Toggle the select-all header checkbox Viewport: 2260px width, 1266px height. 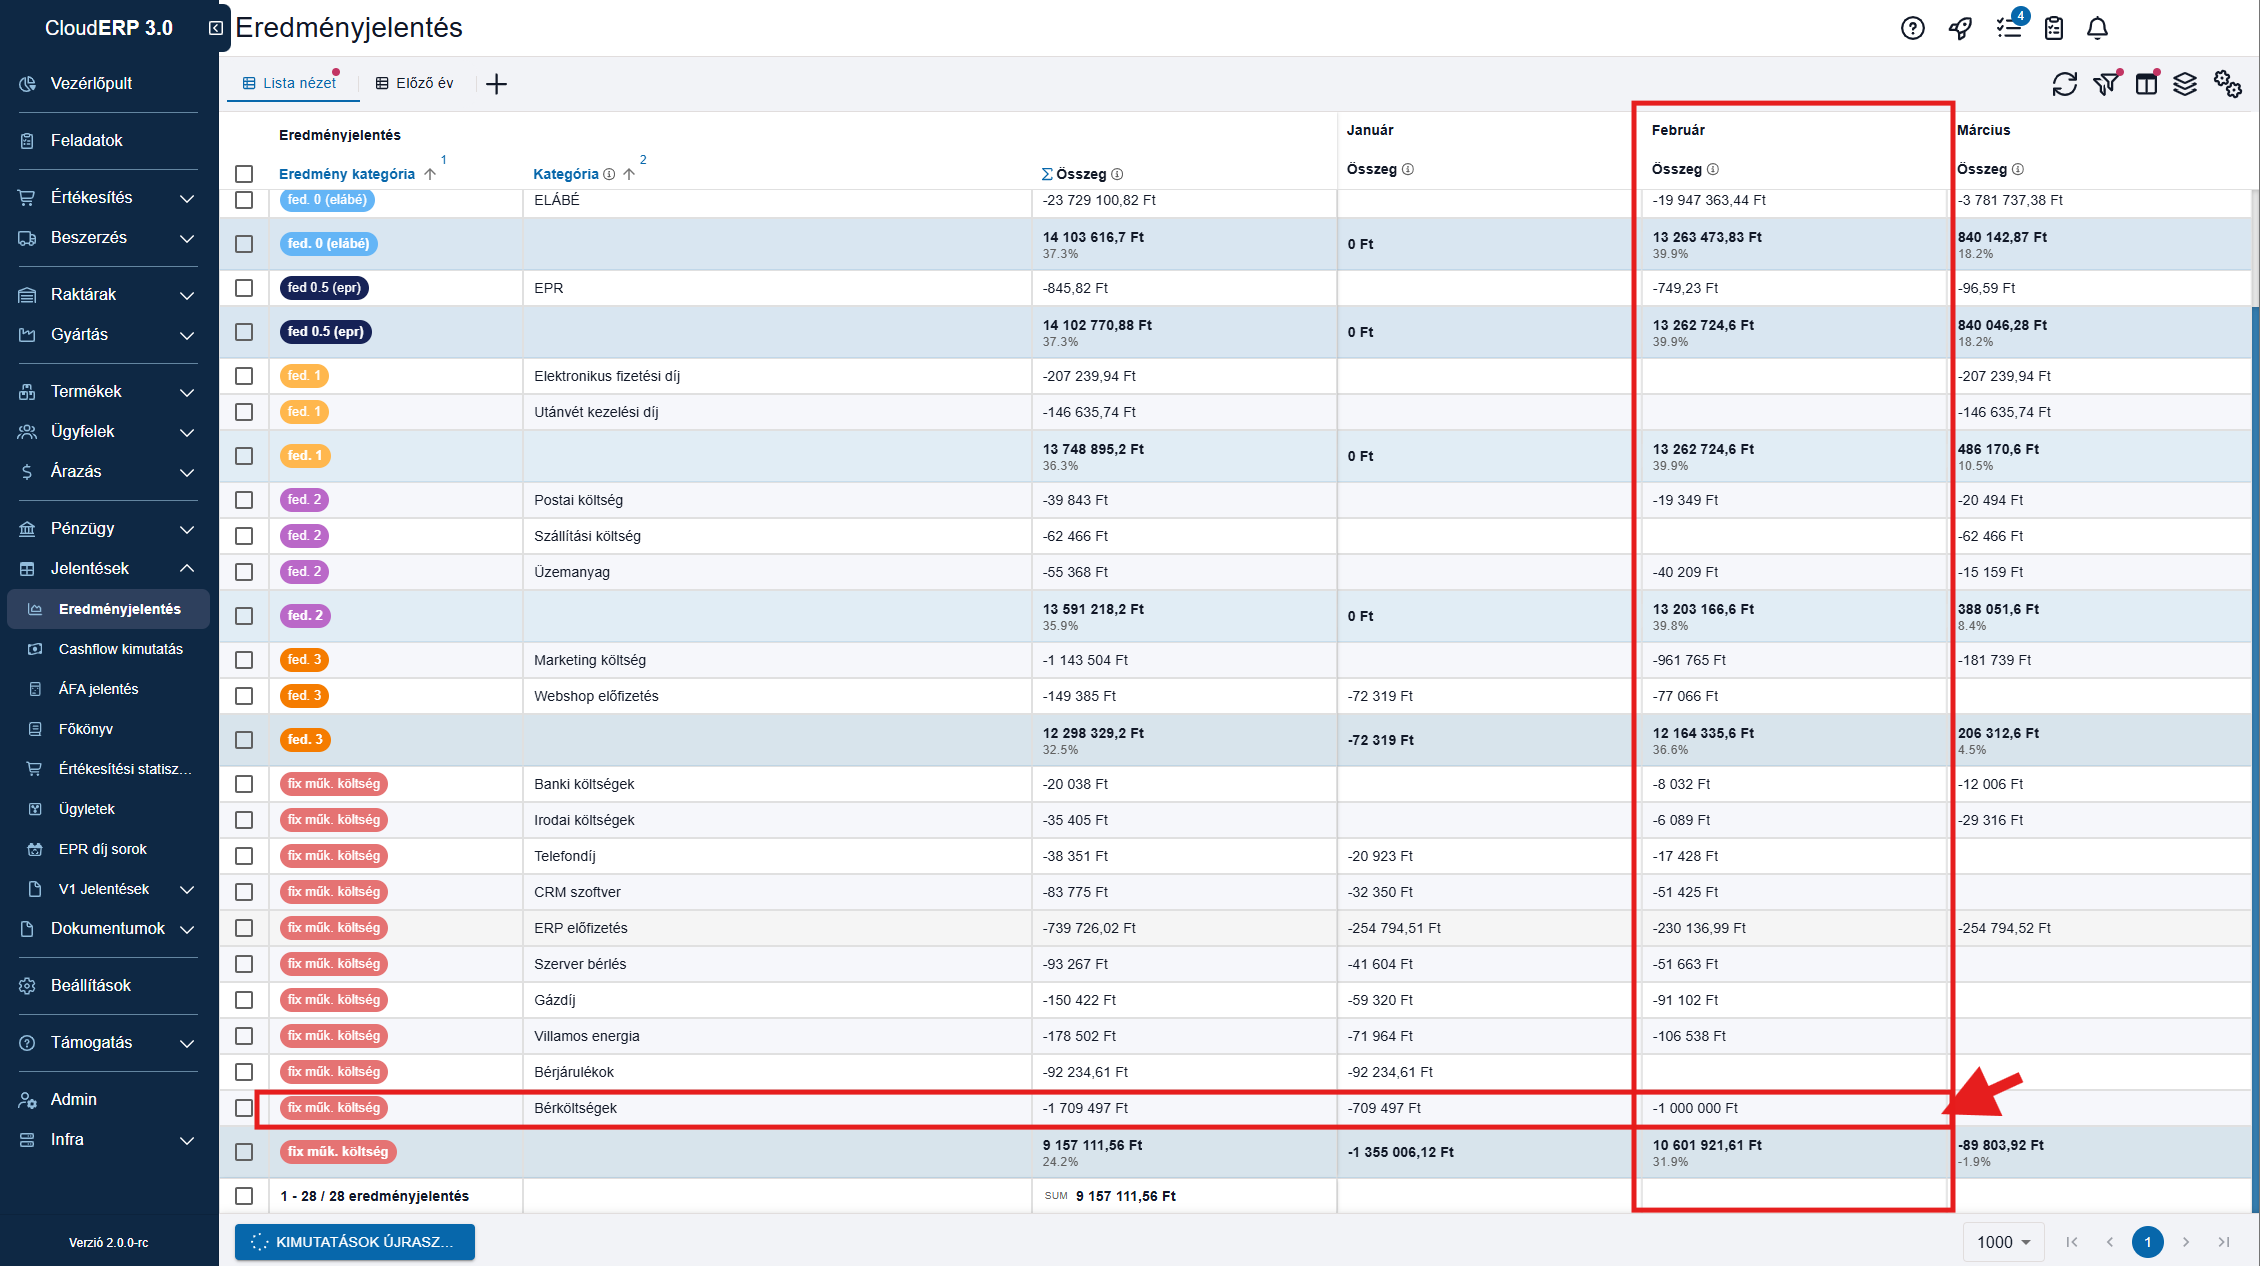(244, 174)
